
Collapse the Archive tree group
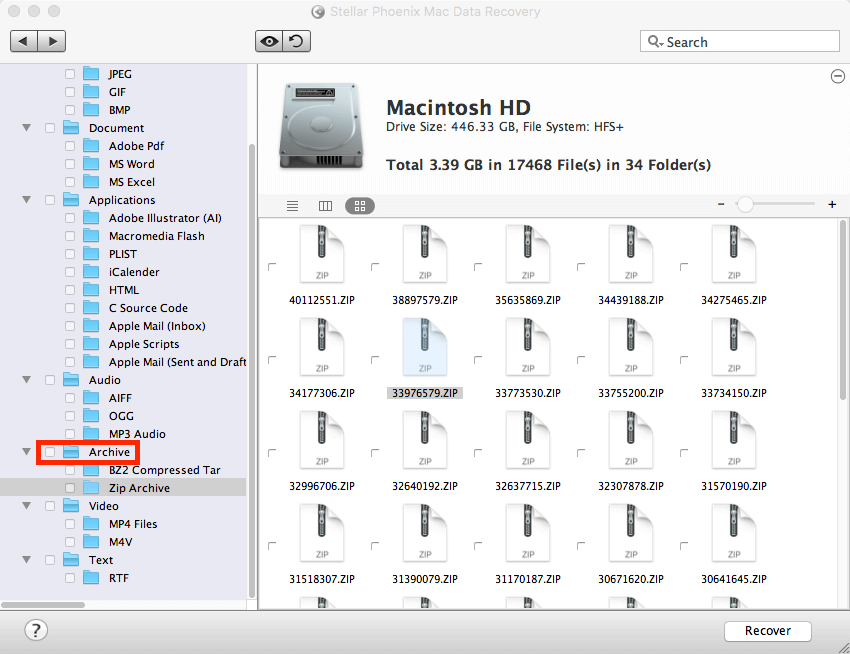click(27, 452)
